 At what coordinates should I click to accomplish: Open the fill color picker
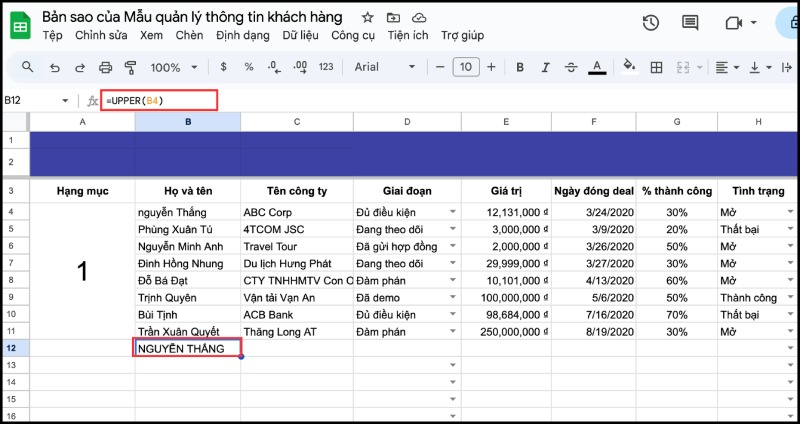tap(630, 67)
